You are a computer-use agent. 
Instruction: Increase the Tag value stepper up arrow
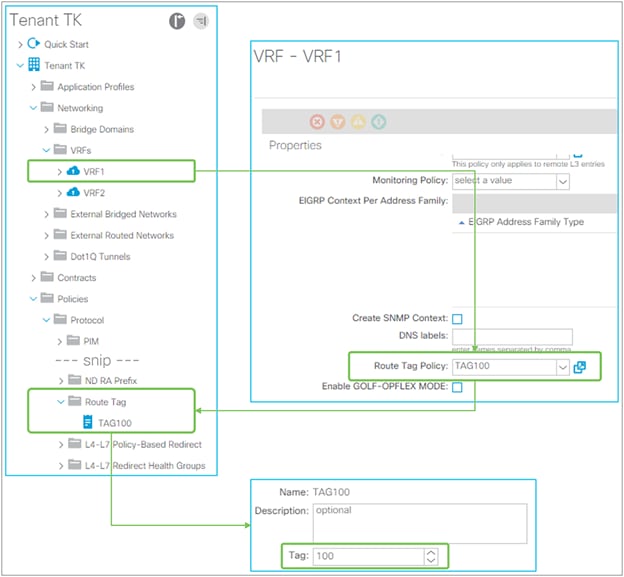tap(431, 552)
